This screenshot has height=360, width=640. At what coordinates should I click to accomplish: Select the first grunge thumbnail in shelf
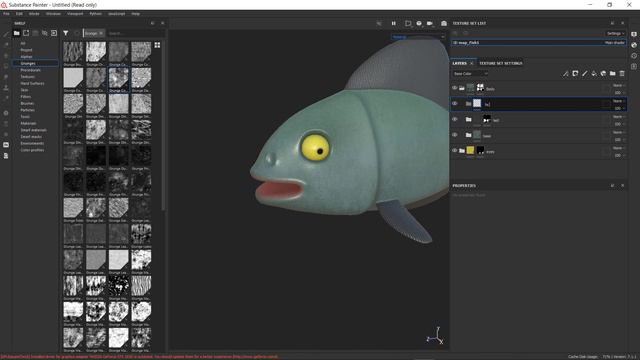click(73, 52)
